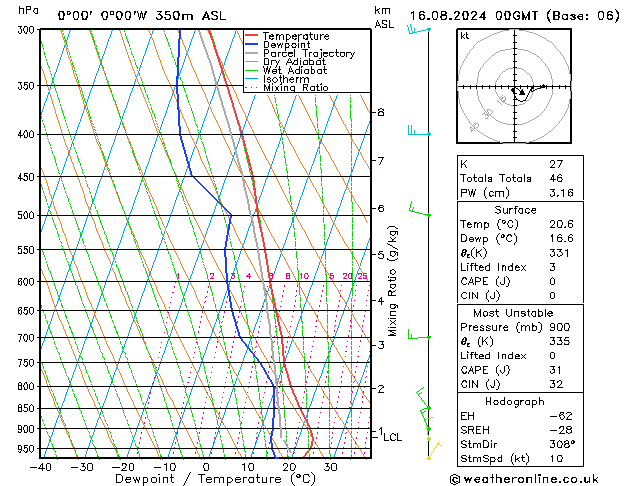Click the '350m ASL' elevation text

click(191, 16)
